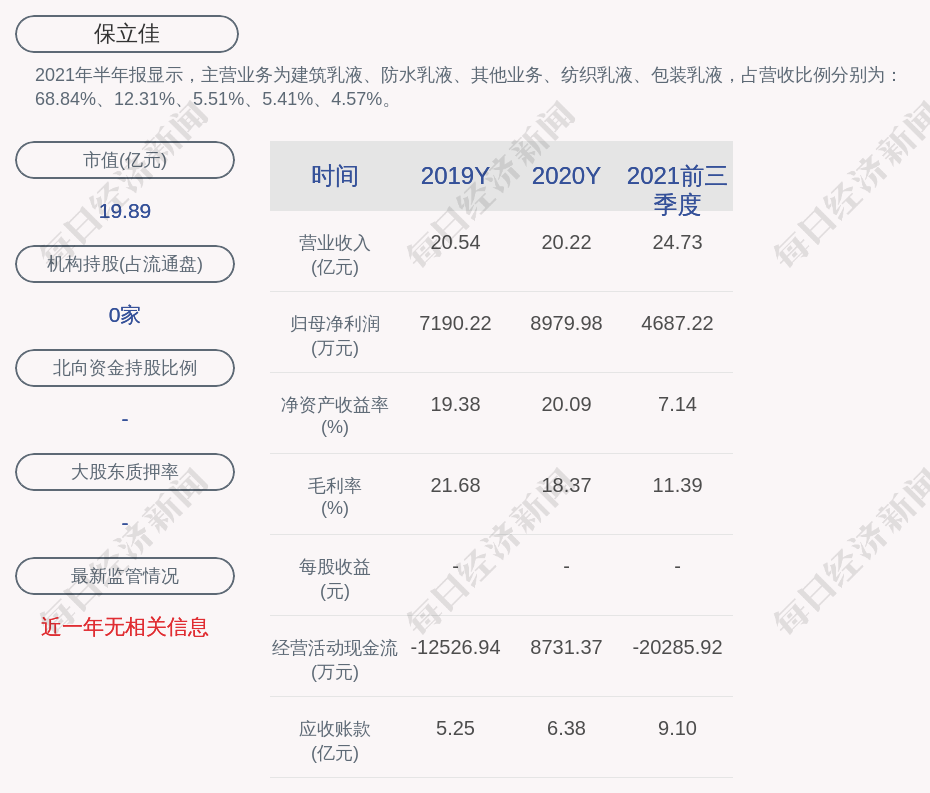
Task: Select the 最新监管情况 label button
Action: click(x=125, y=576)
